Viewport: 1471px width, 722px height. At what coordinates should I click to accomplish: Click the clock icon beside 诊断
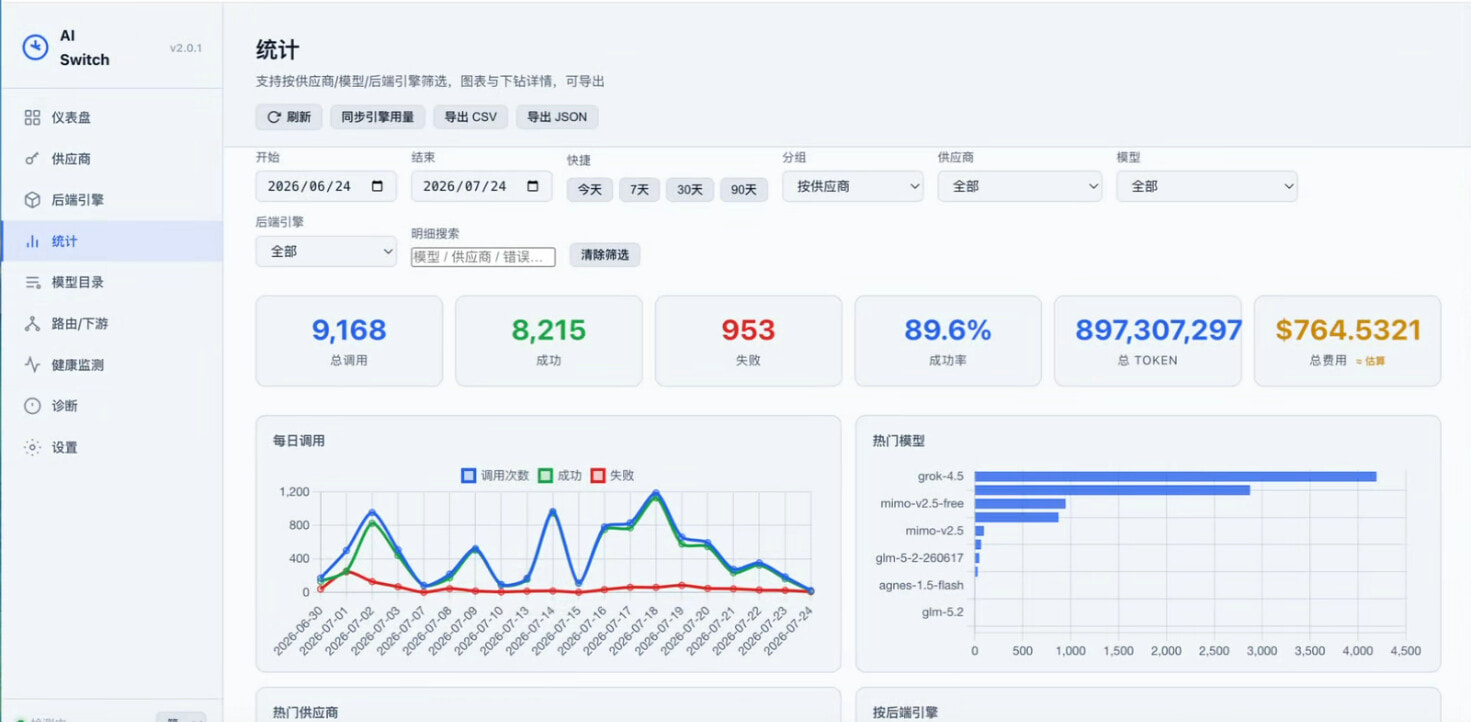(32, 406)
